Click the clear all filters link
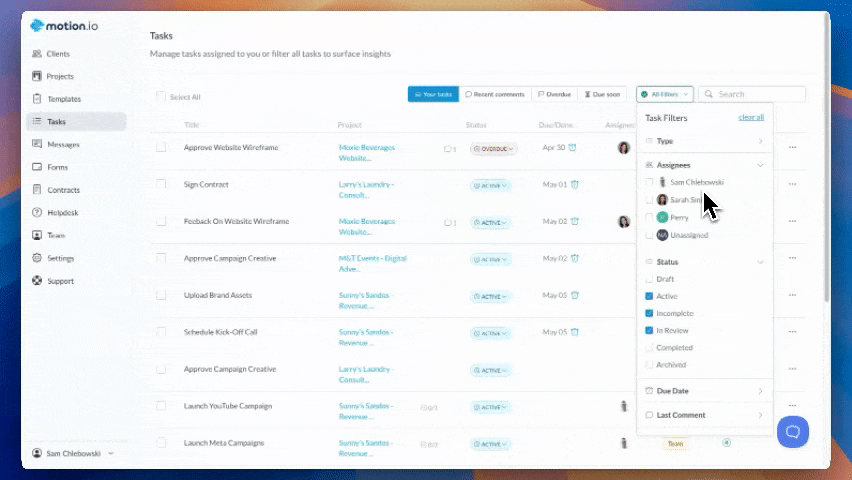Viewport: 852px width, 480px height. (x=751, y=117)
